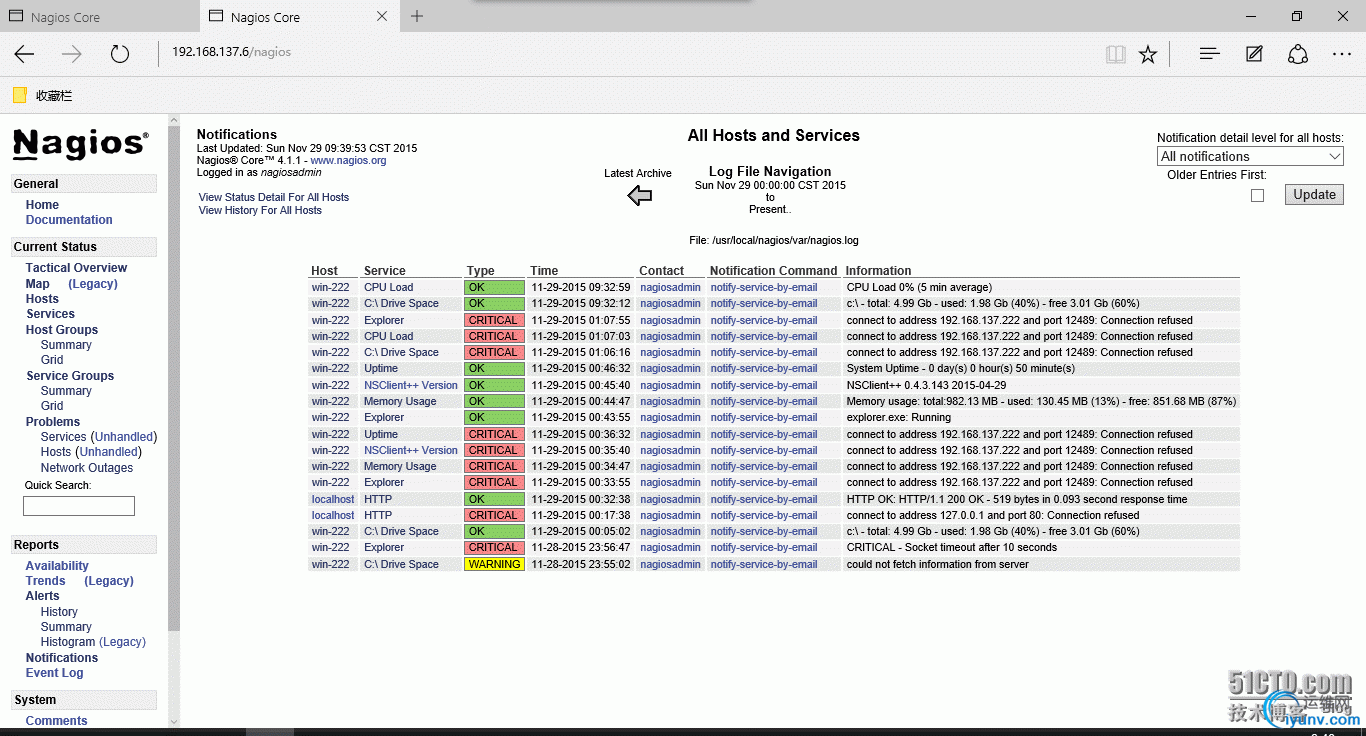
Task: Focus the Quick Search field
Action: [79, 506]
